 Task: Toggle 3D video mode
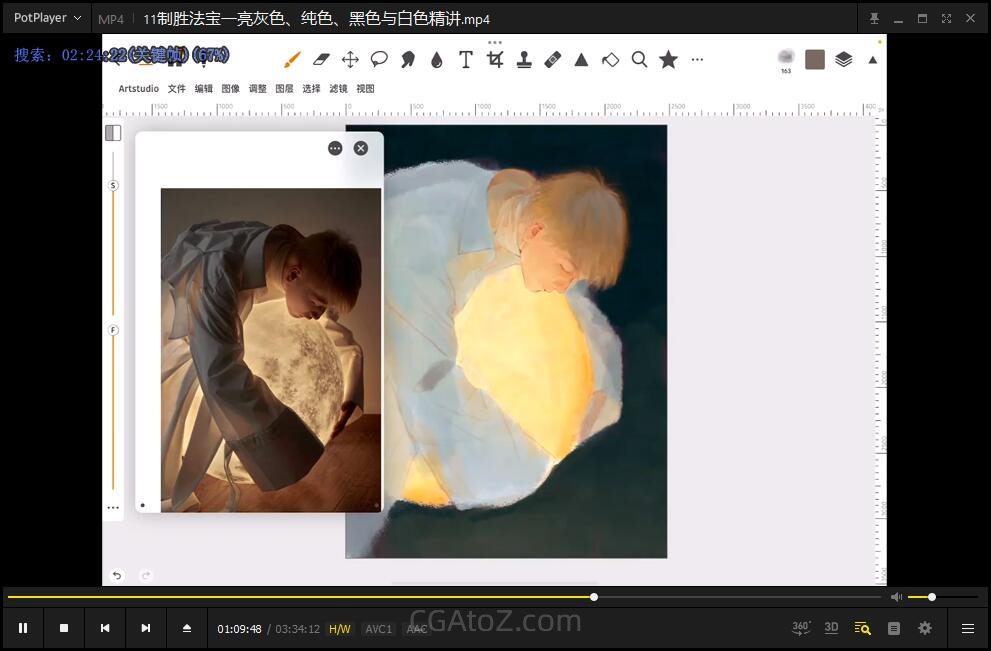(831, 628)
